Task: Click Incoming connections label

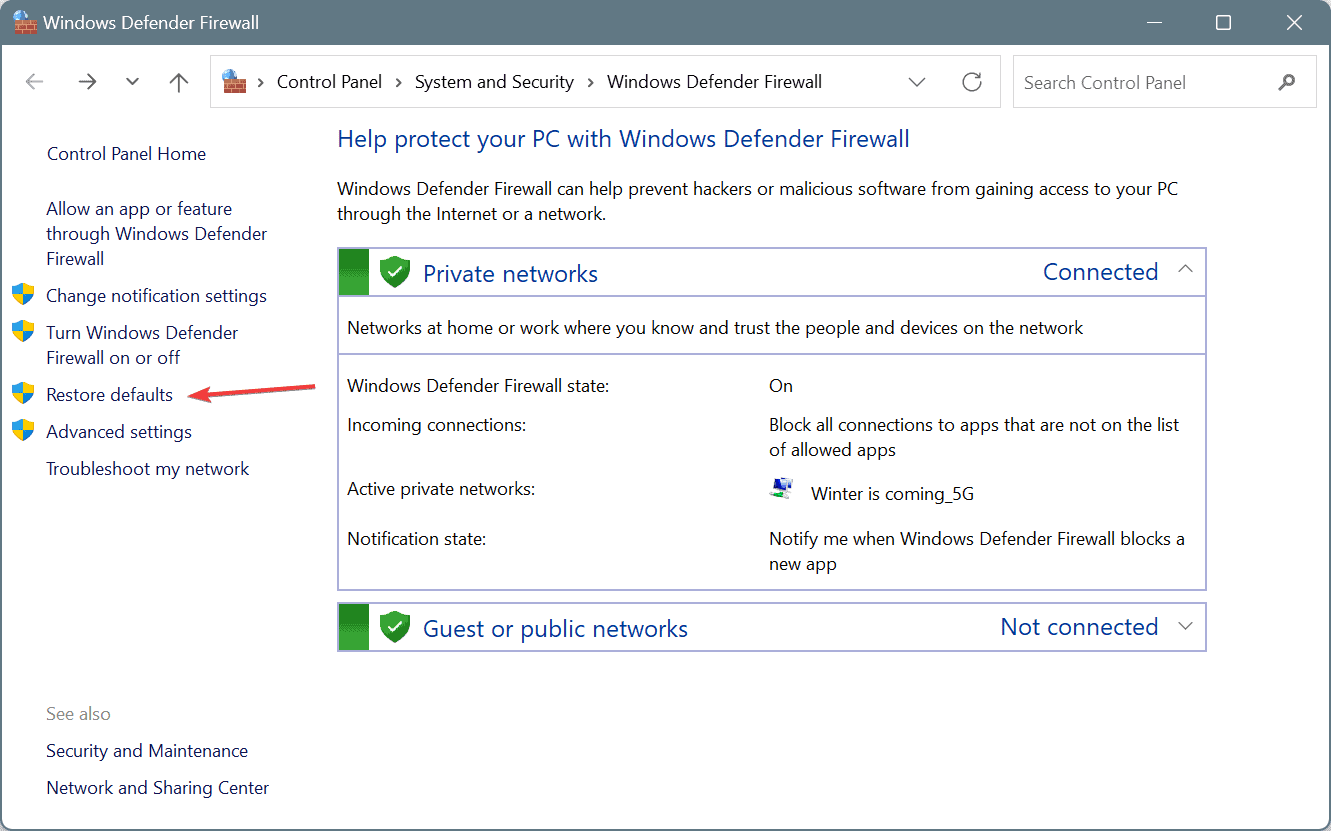Action: [436, 425]
